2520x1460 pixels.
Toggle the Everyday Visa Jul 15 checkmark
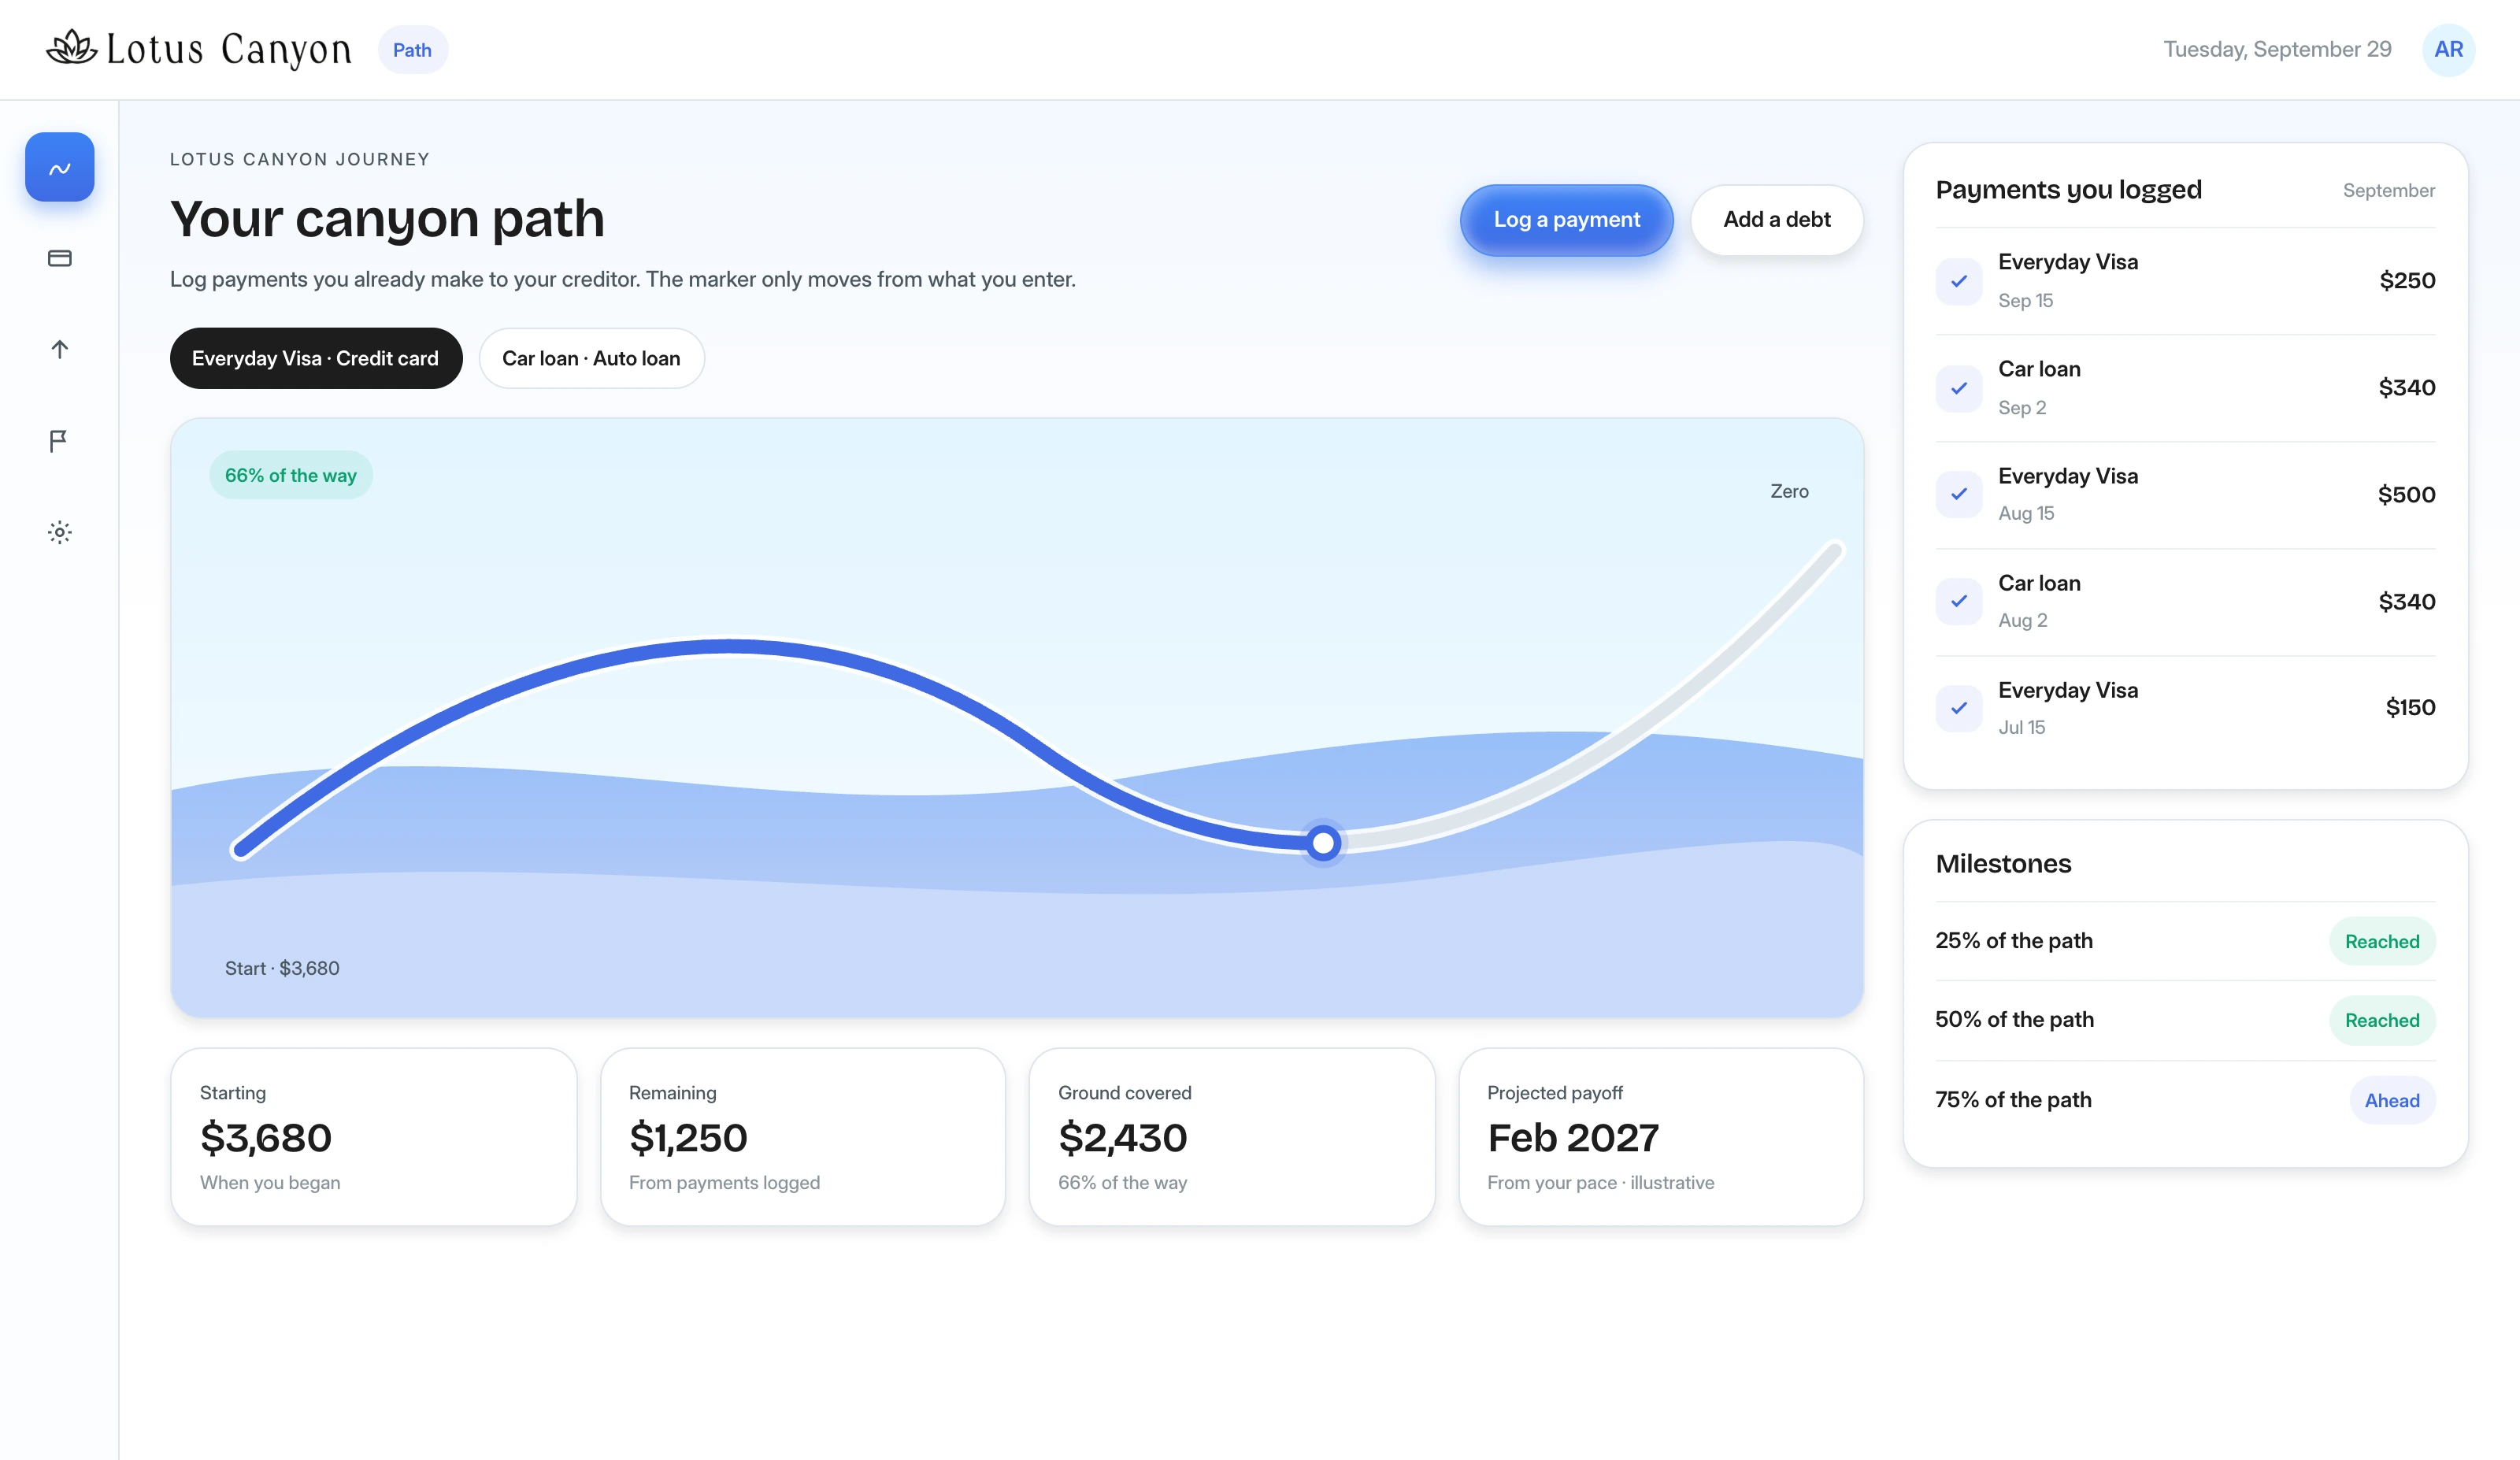(x=1958, y=708)
